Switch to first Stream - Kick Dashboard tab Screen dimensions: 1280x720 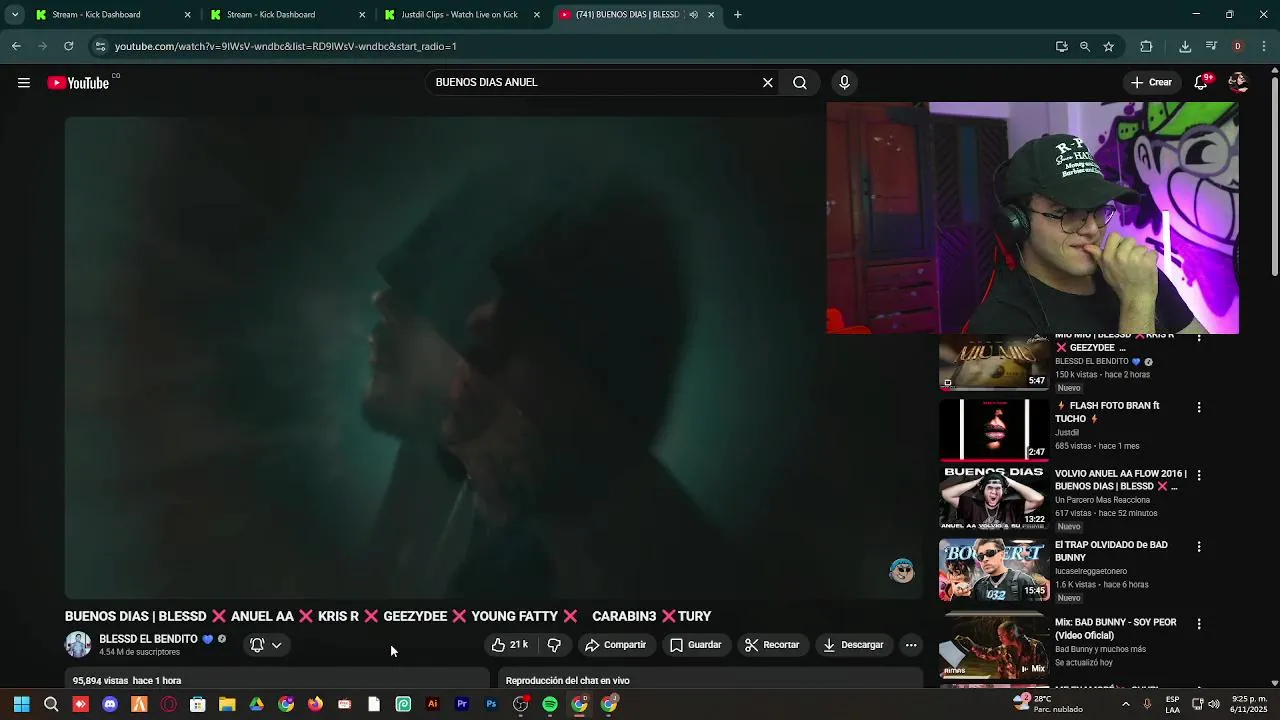[112, 15]
